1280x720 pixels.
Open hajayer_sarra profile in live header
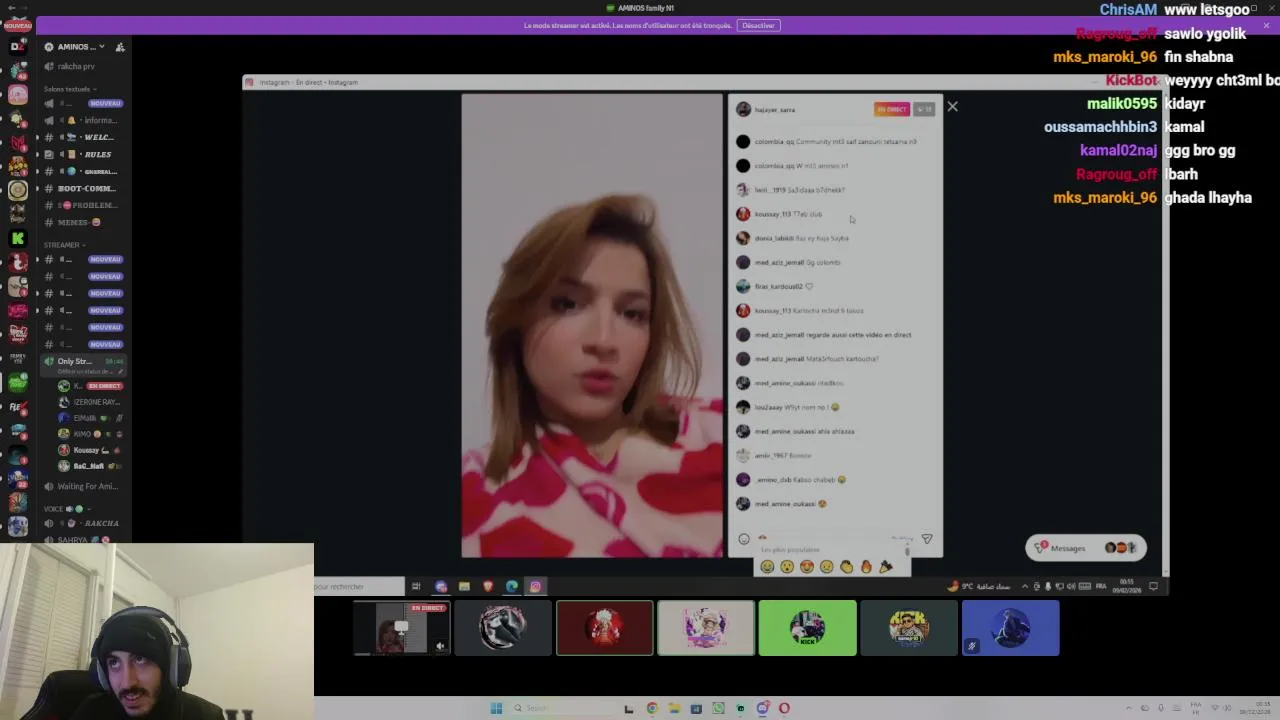pos(775,110)
